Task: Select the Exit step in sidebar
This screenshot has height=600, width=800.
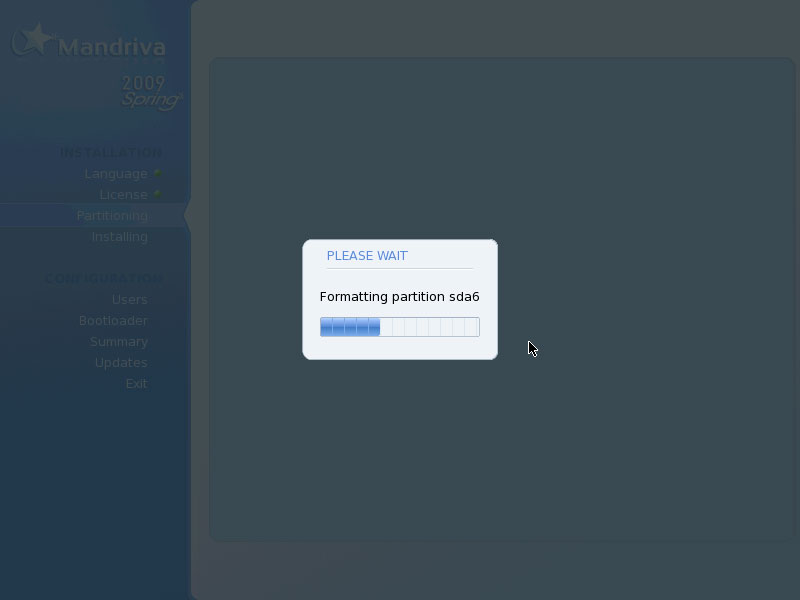Action: pyautogui.click(x=137, y=383)
